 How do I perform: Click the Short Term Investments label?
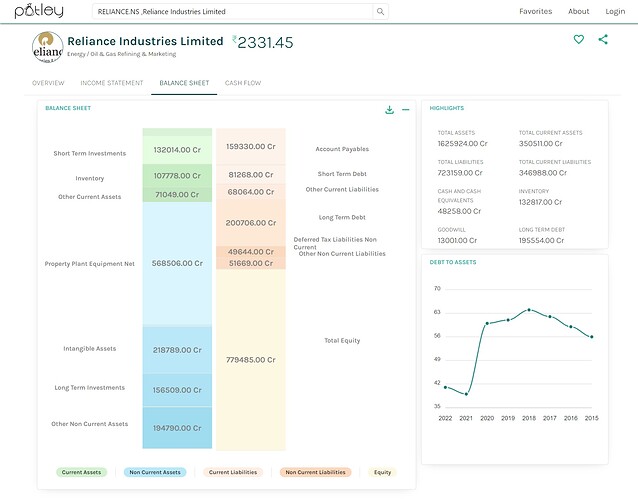[90, 153]
